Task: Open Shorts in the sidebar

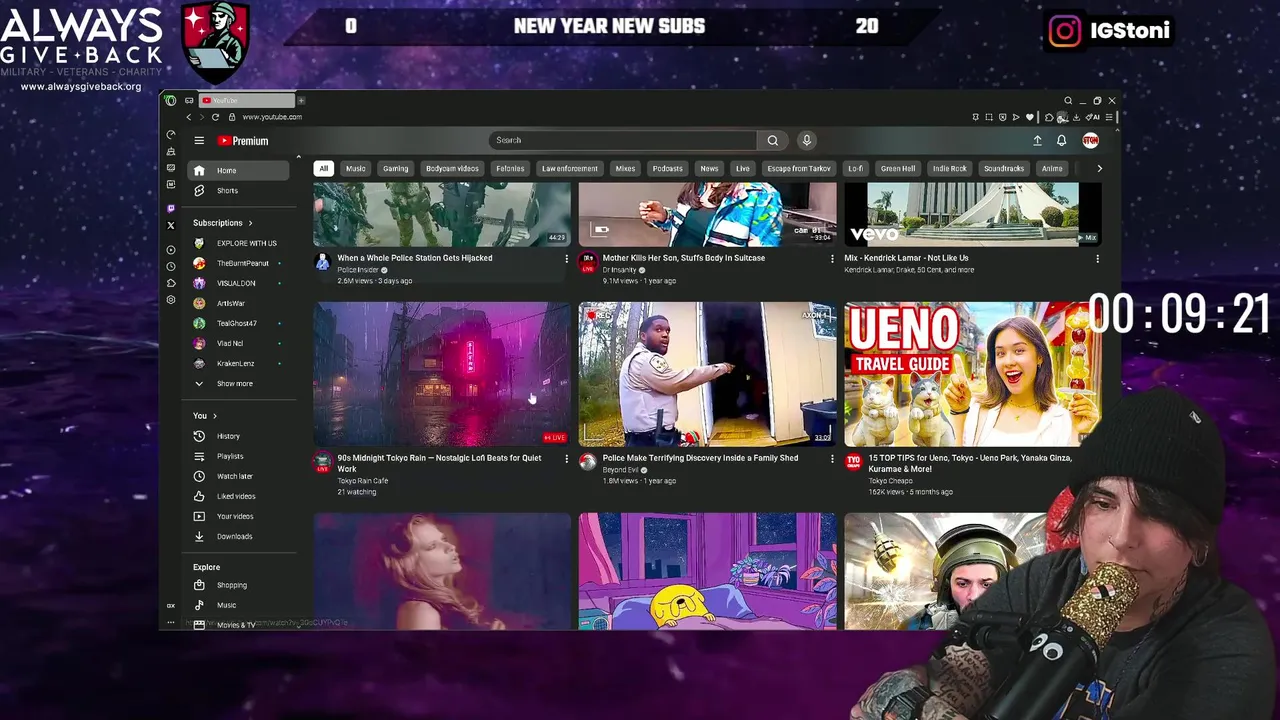Action: tap(238, 191)
